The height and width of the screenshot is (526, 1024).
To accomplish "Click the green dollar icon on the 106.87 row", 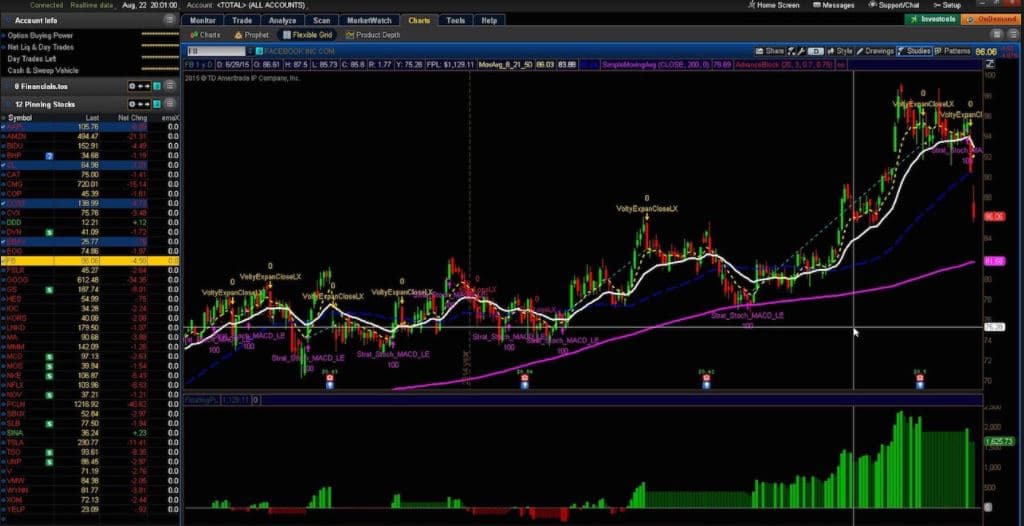I will (49, 376).
